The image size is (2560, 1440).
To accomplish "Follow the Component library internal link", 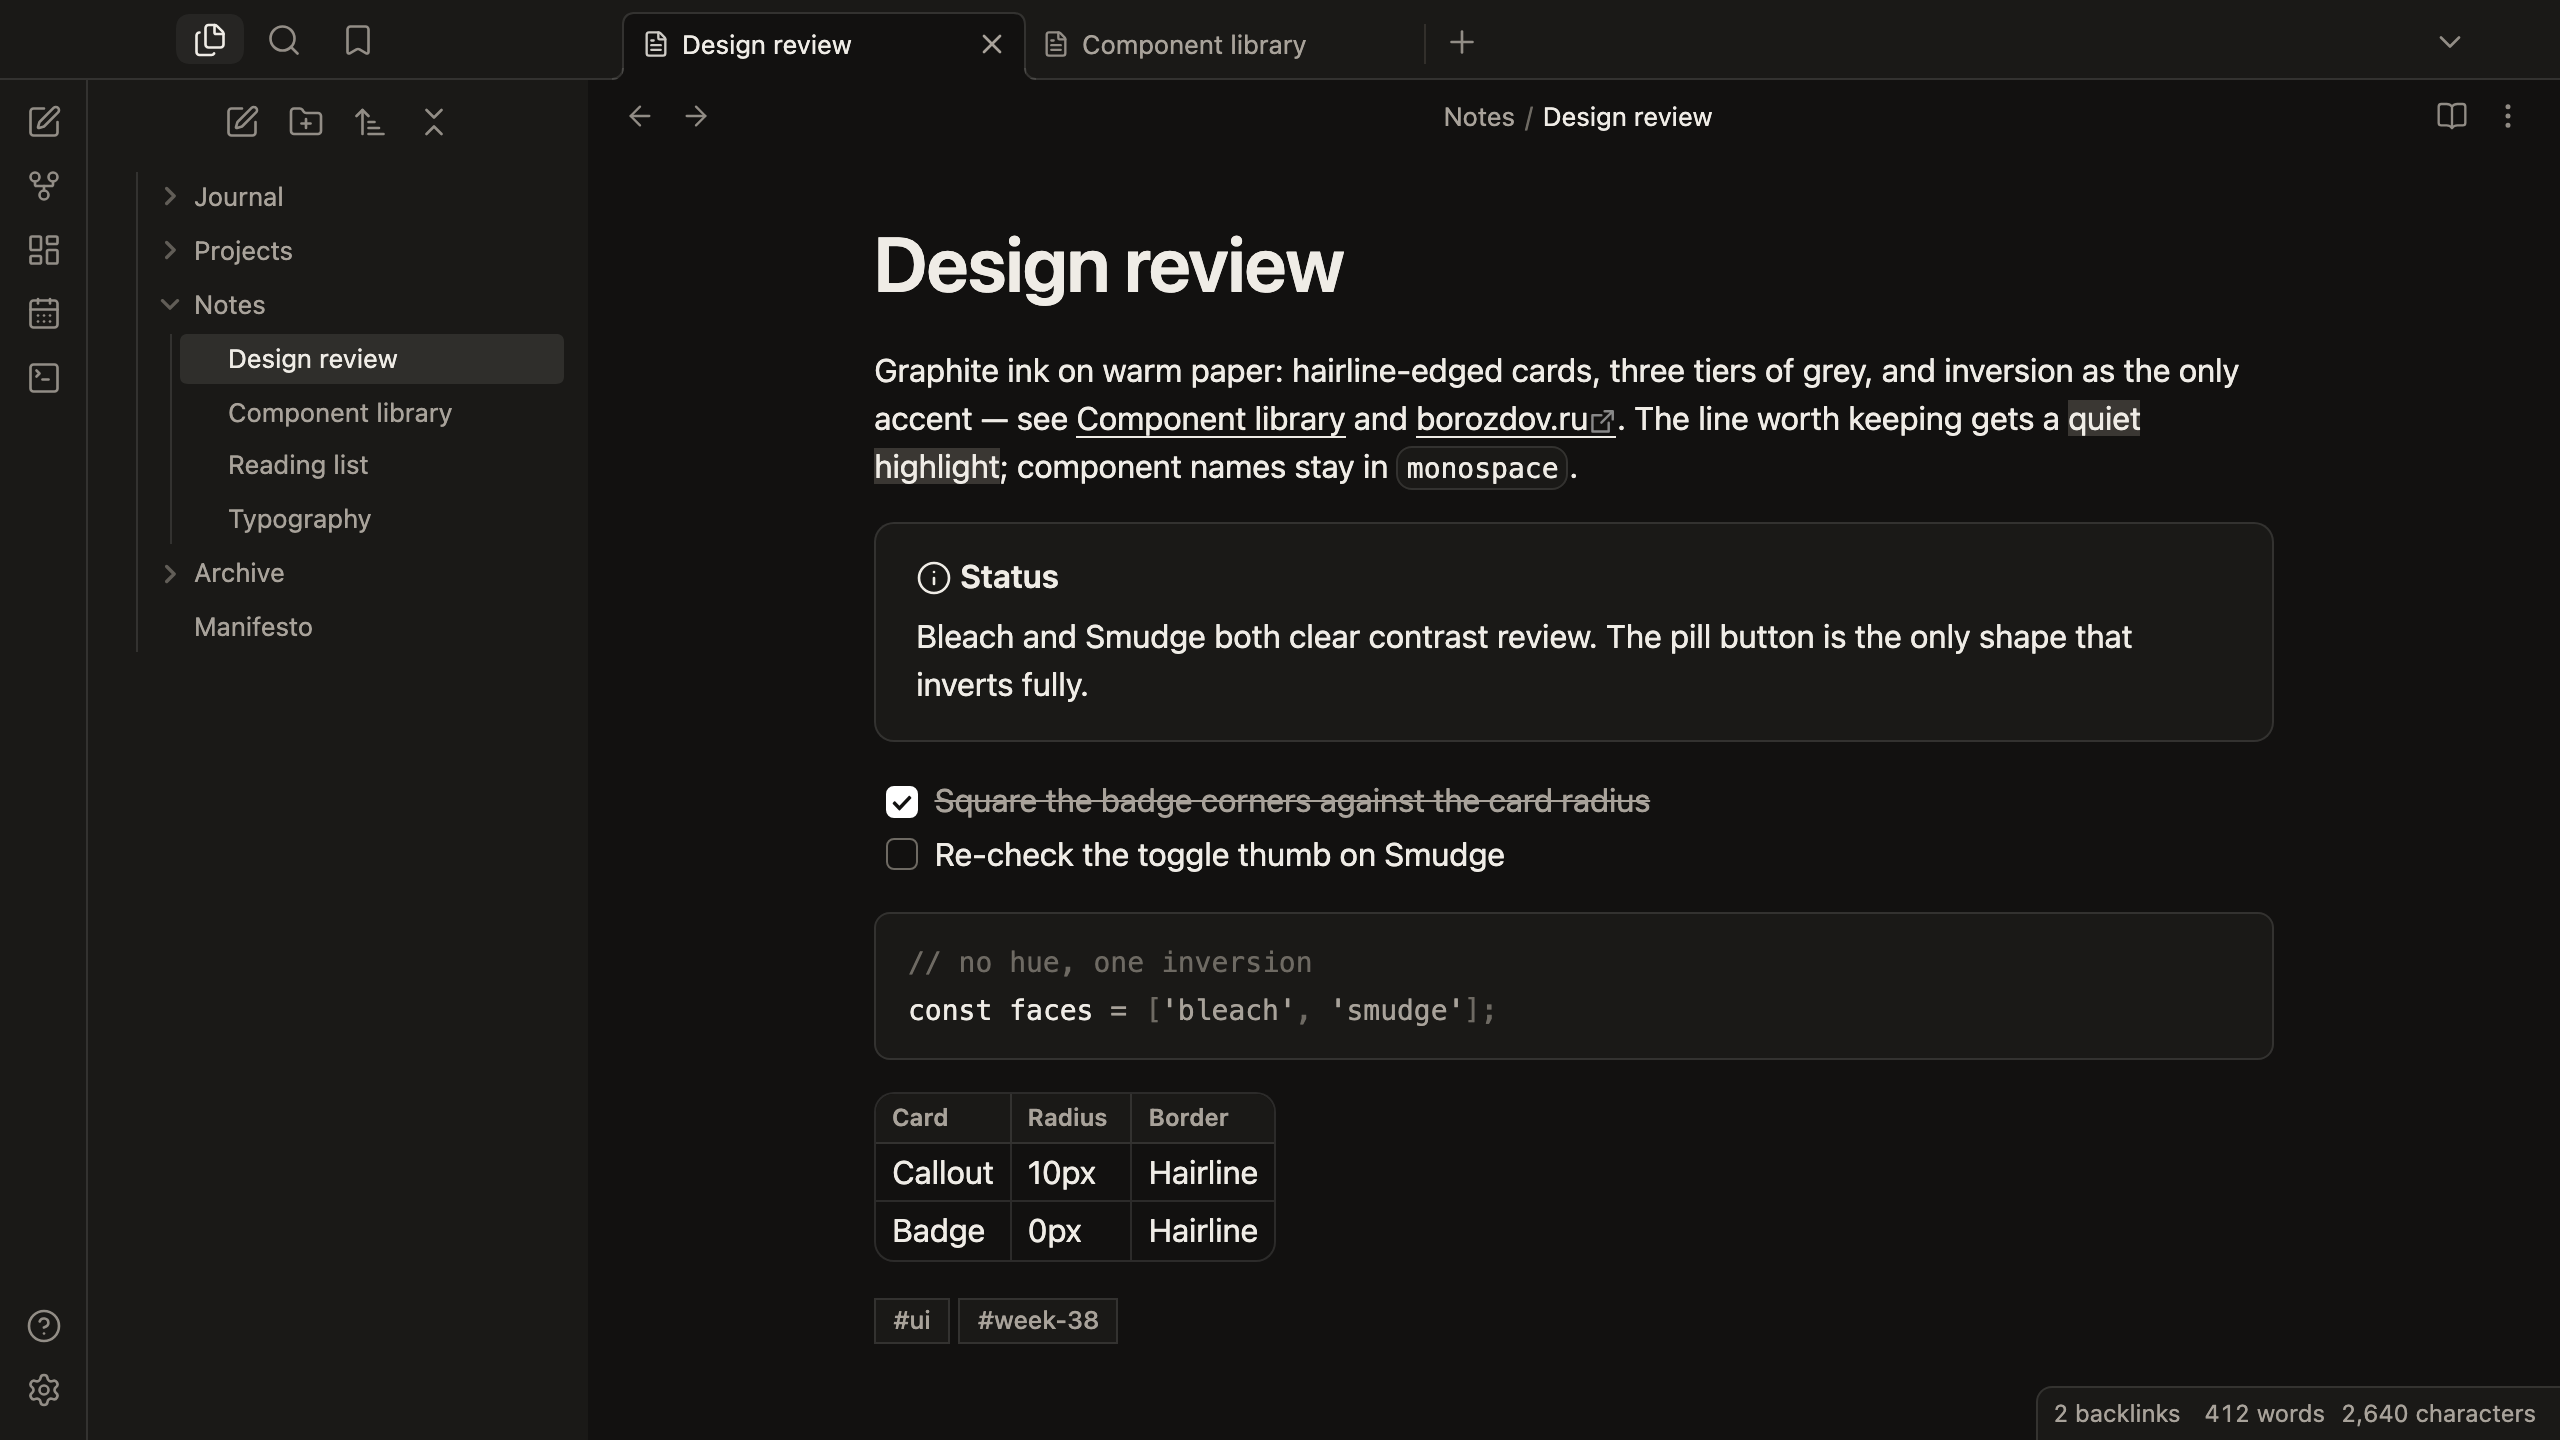I will pos(1210,419).
